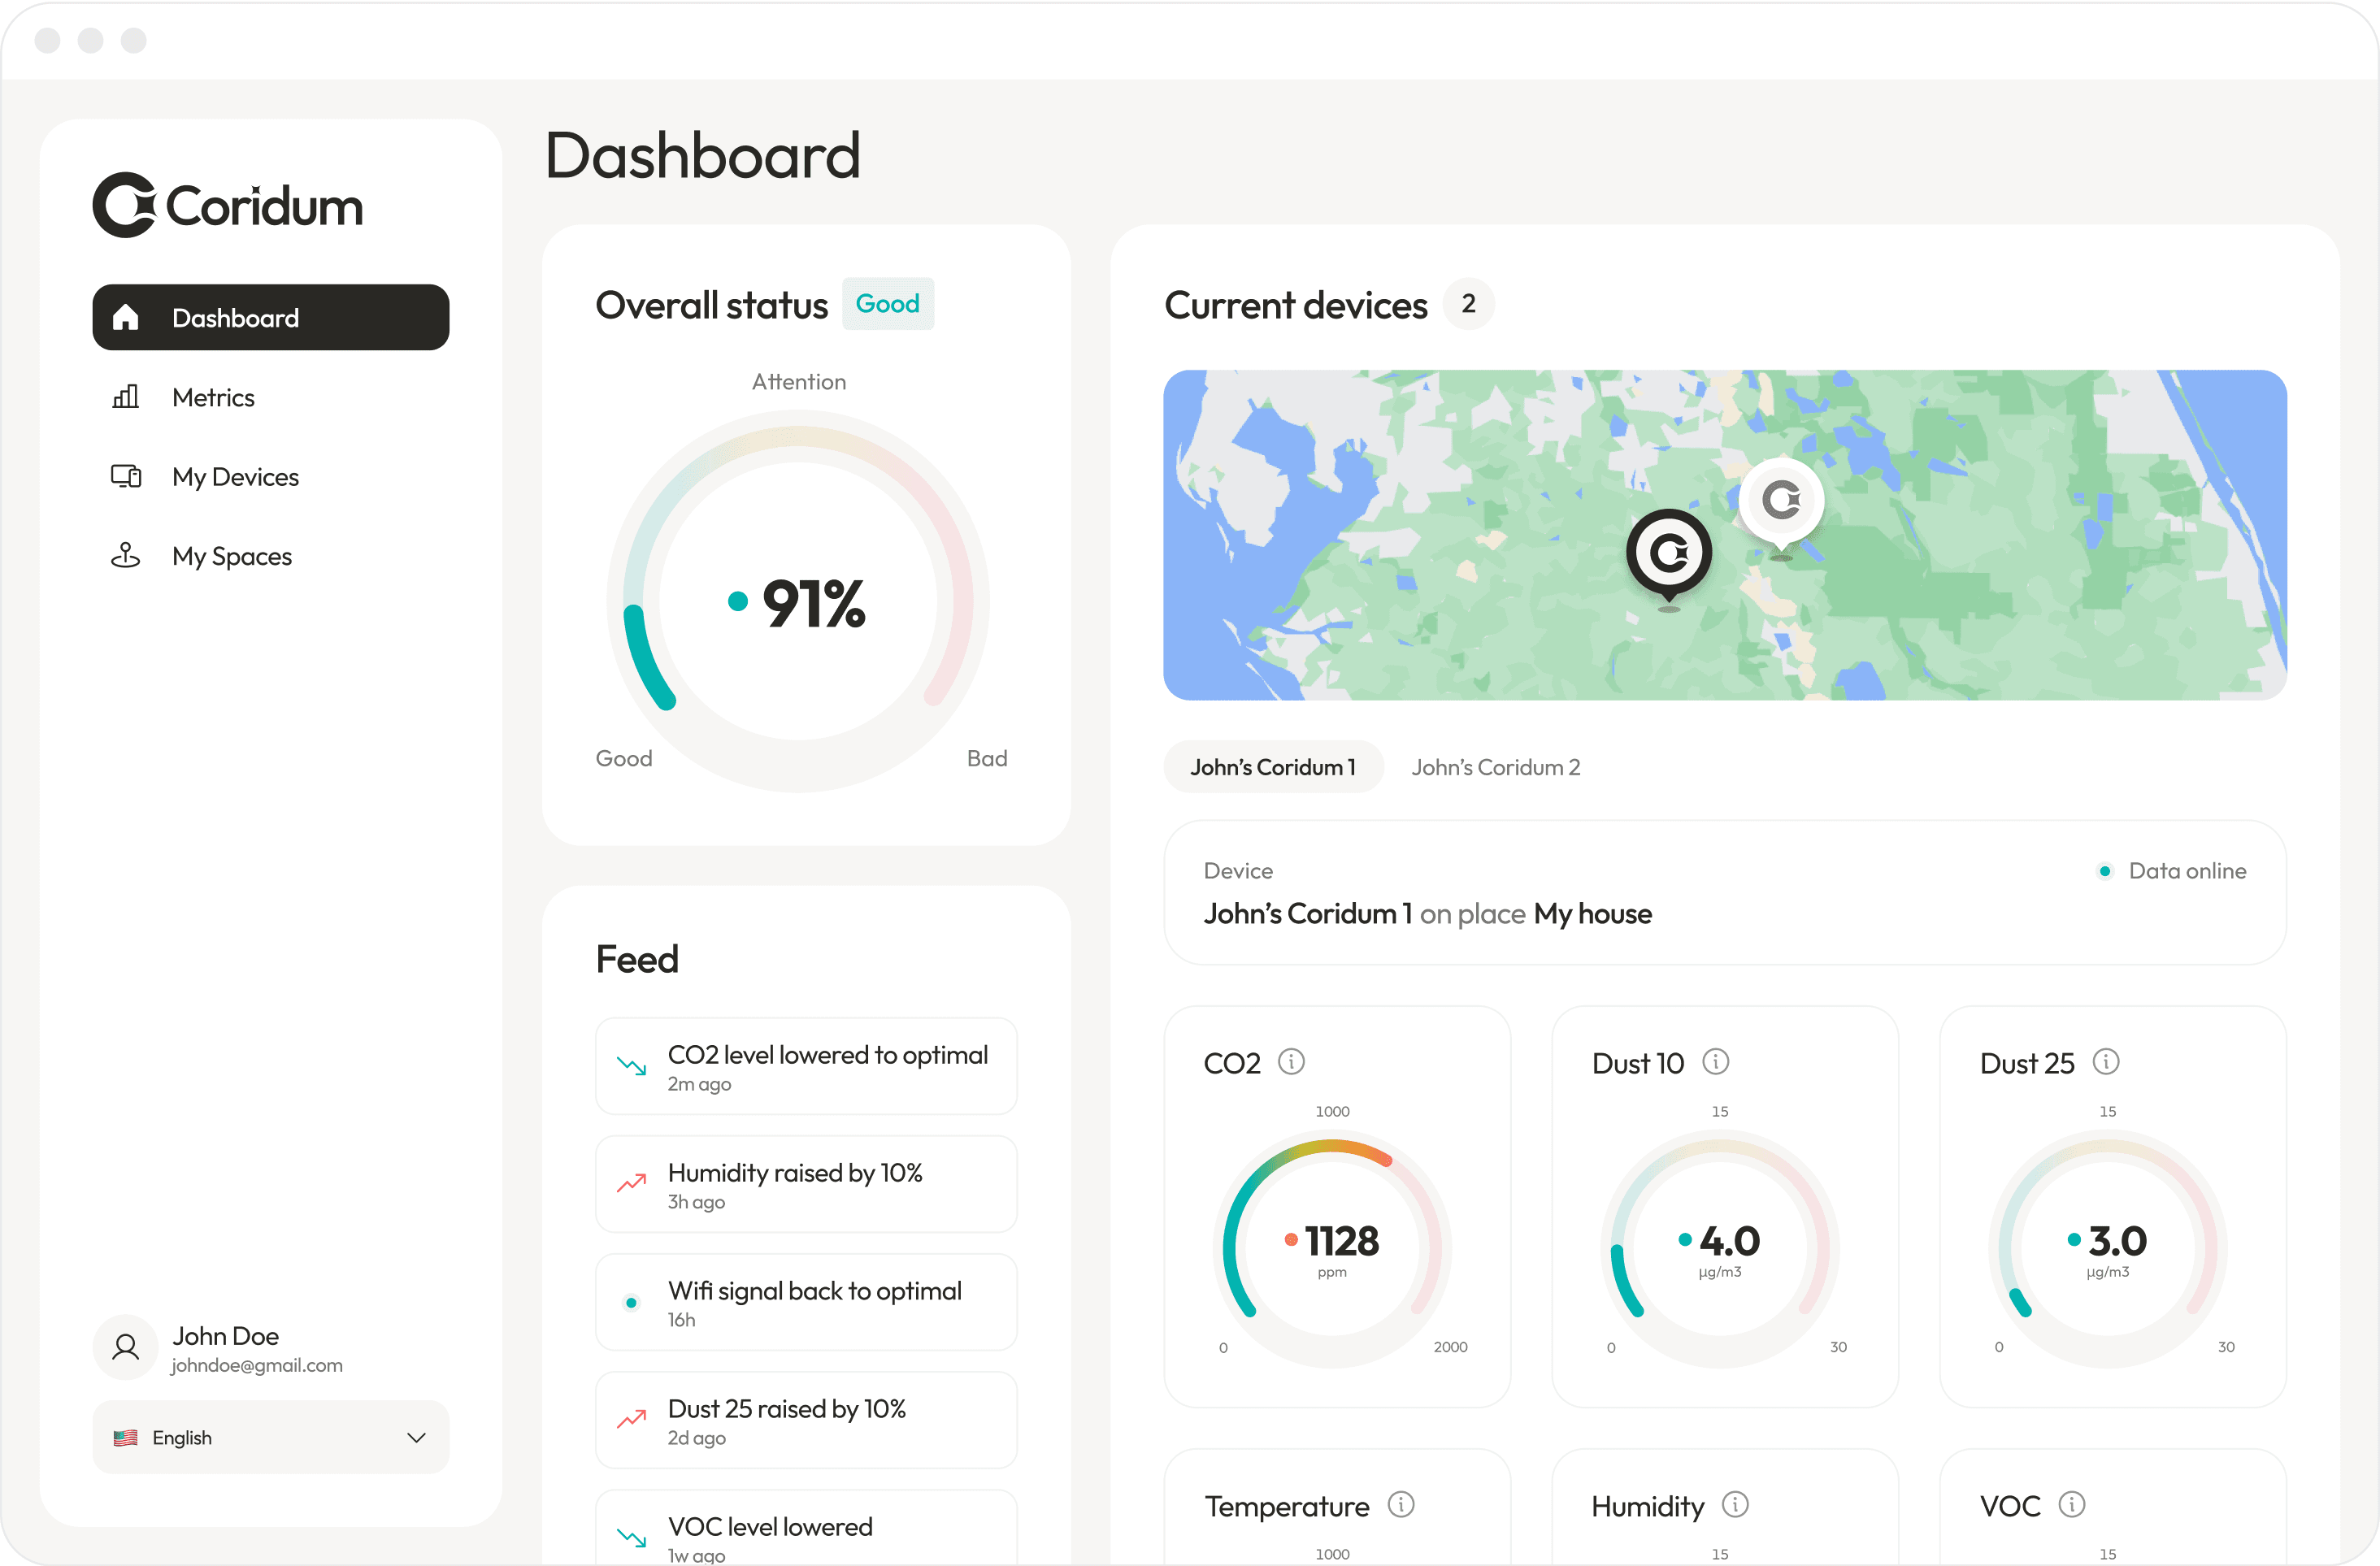Viewport: 2380px width, 1566px height.
Task: Click the upward trend icon beside Humidity feed
Action: tap(631, 1184)
